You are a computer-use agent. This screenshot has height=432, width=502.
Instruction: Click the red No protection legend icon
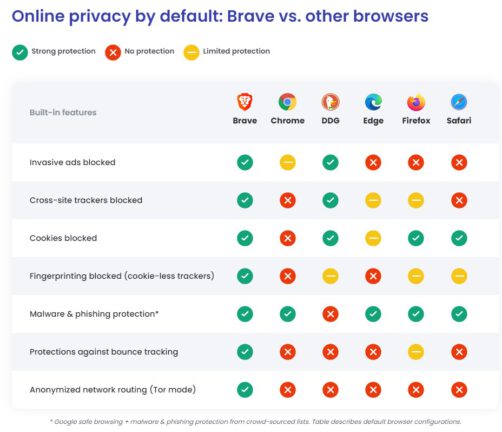coord(113,52)
